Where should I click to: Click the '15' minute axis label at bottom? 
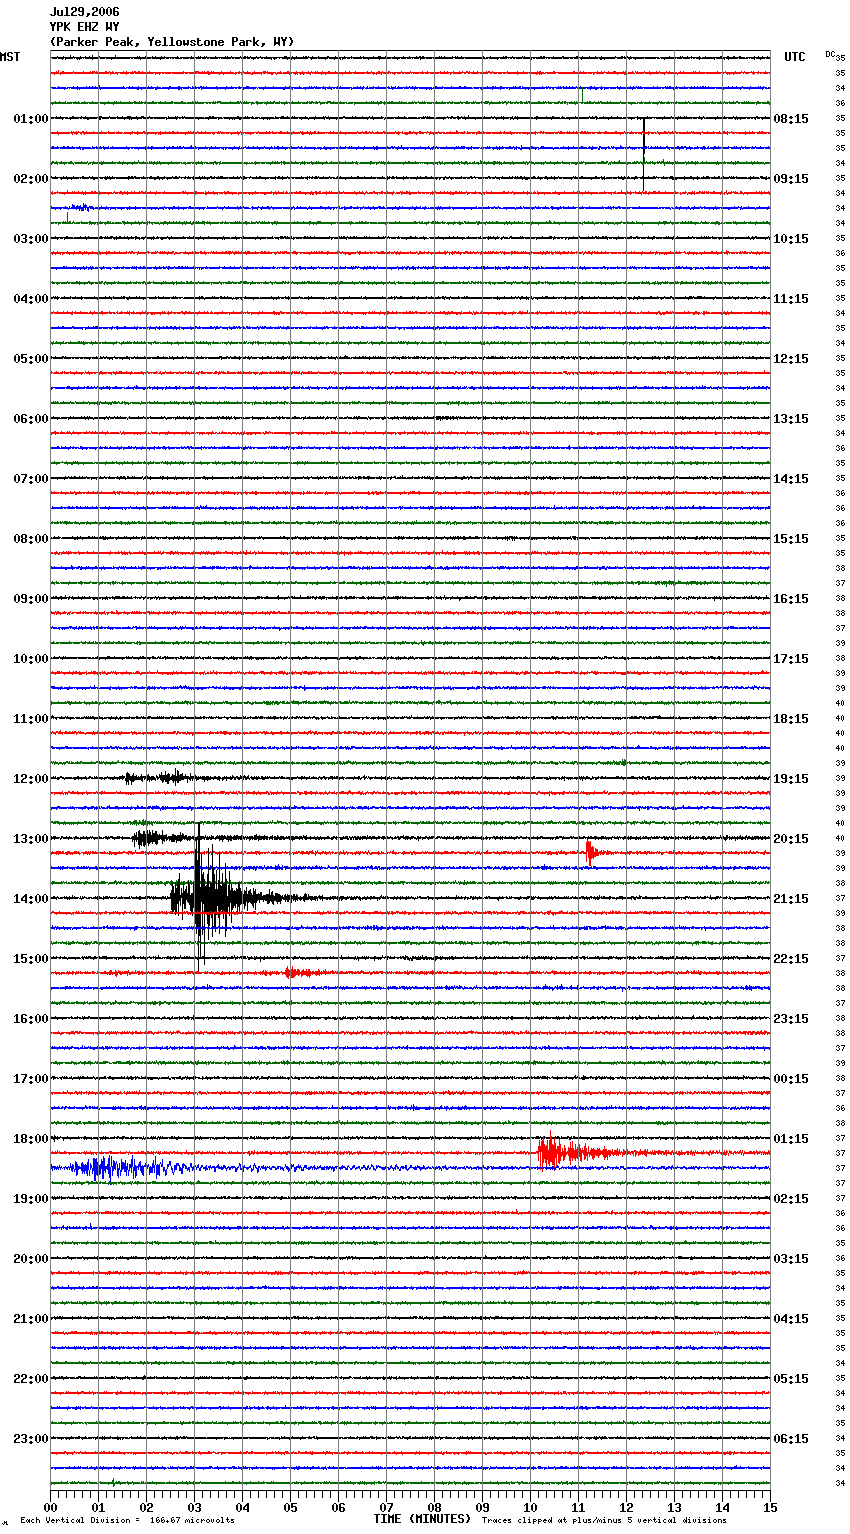click(x=770, y=1507)
